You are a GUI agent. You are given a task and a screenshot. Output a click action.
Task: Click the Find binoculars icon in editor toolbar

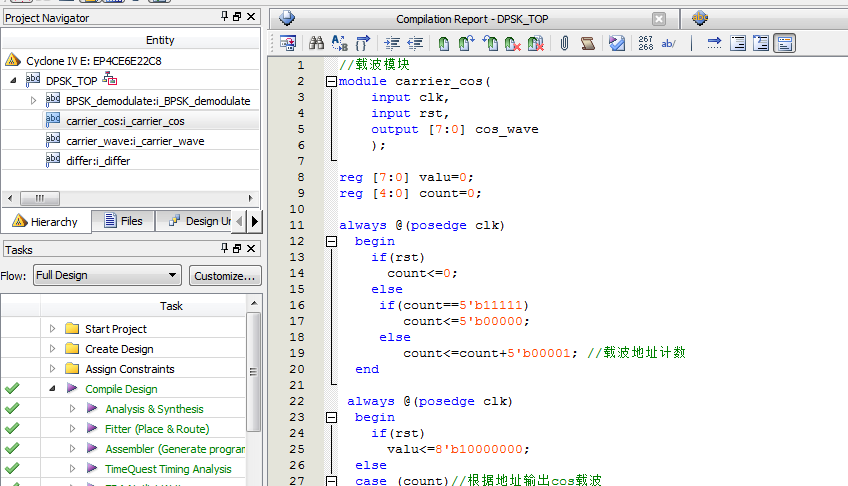coord(316,44)
